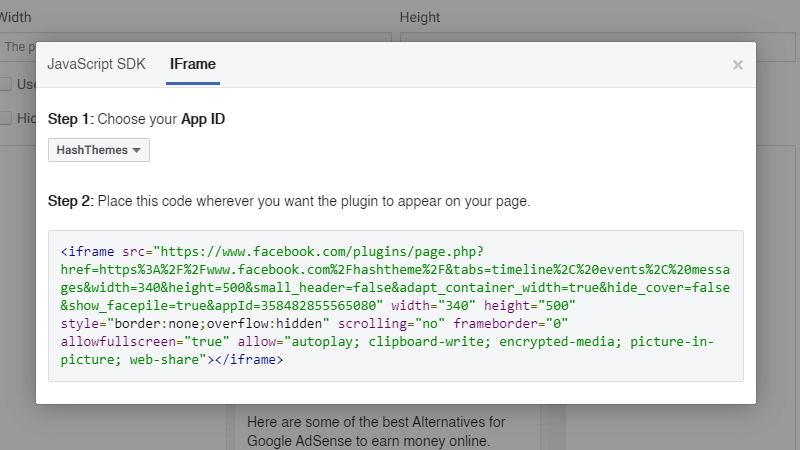The height and width of the screenshot is (450, 800).
Task: Click the scrolling="no" attribute in code
Action: [391, 323]
